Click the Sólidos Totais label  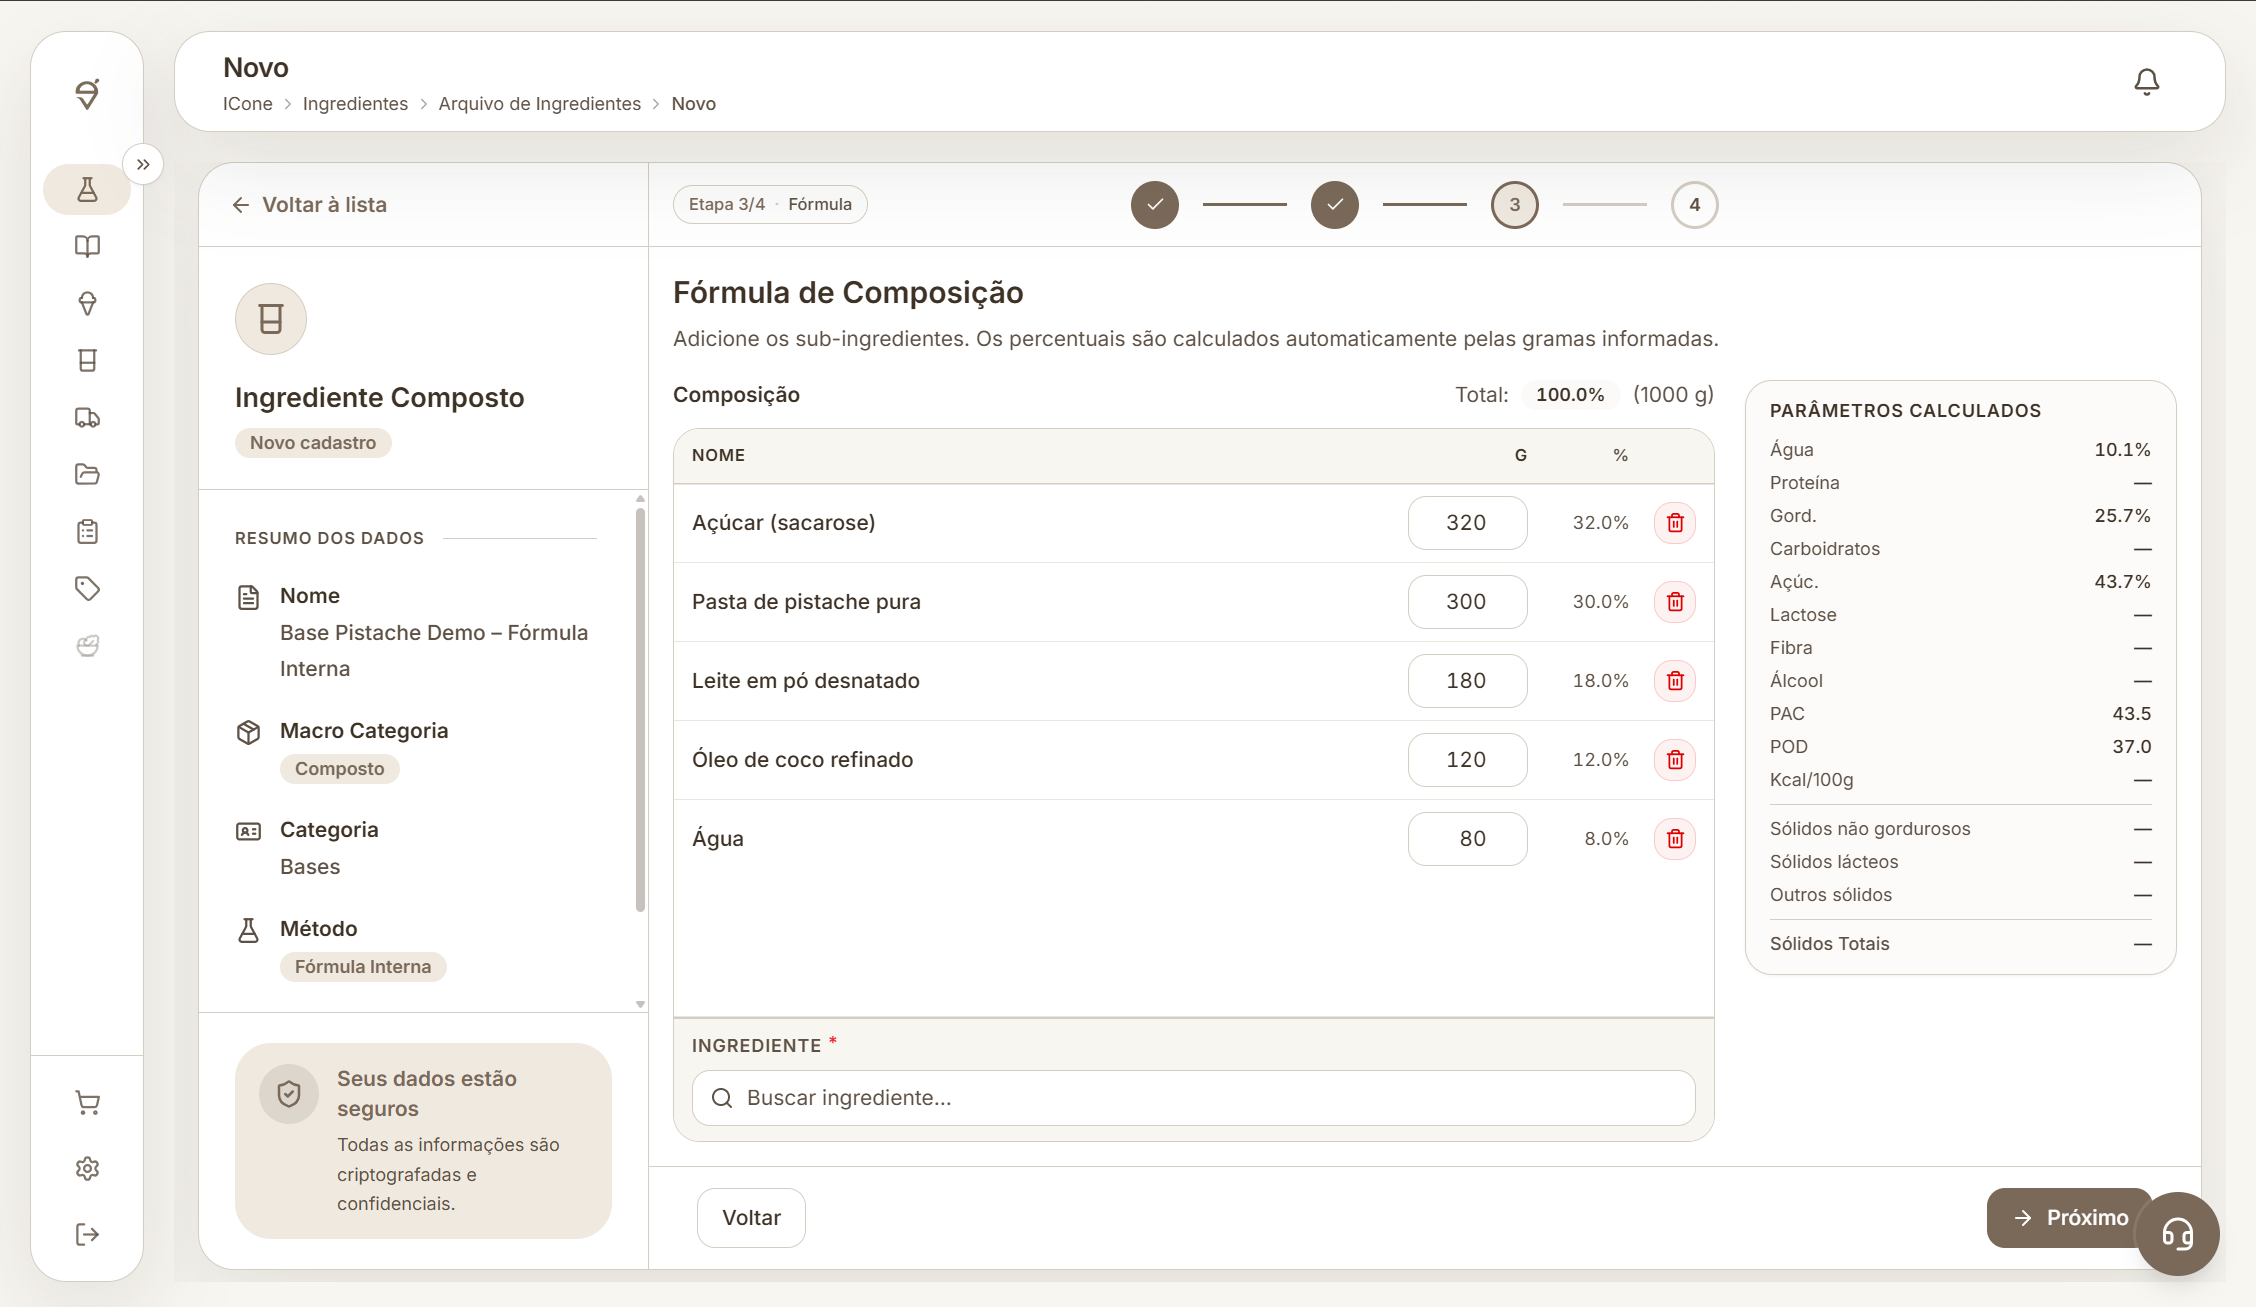(1829, 944)
